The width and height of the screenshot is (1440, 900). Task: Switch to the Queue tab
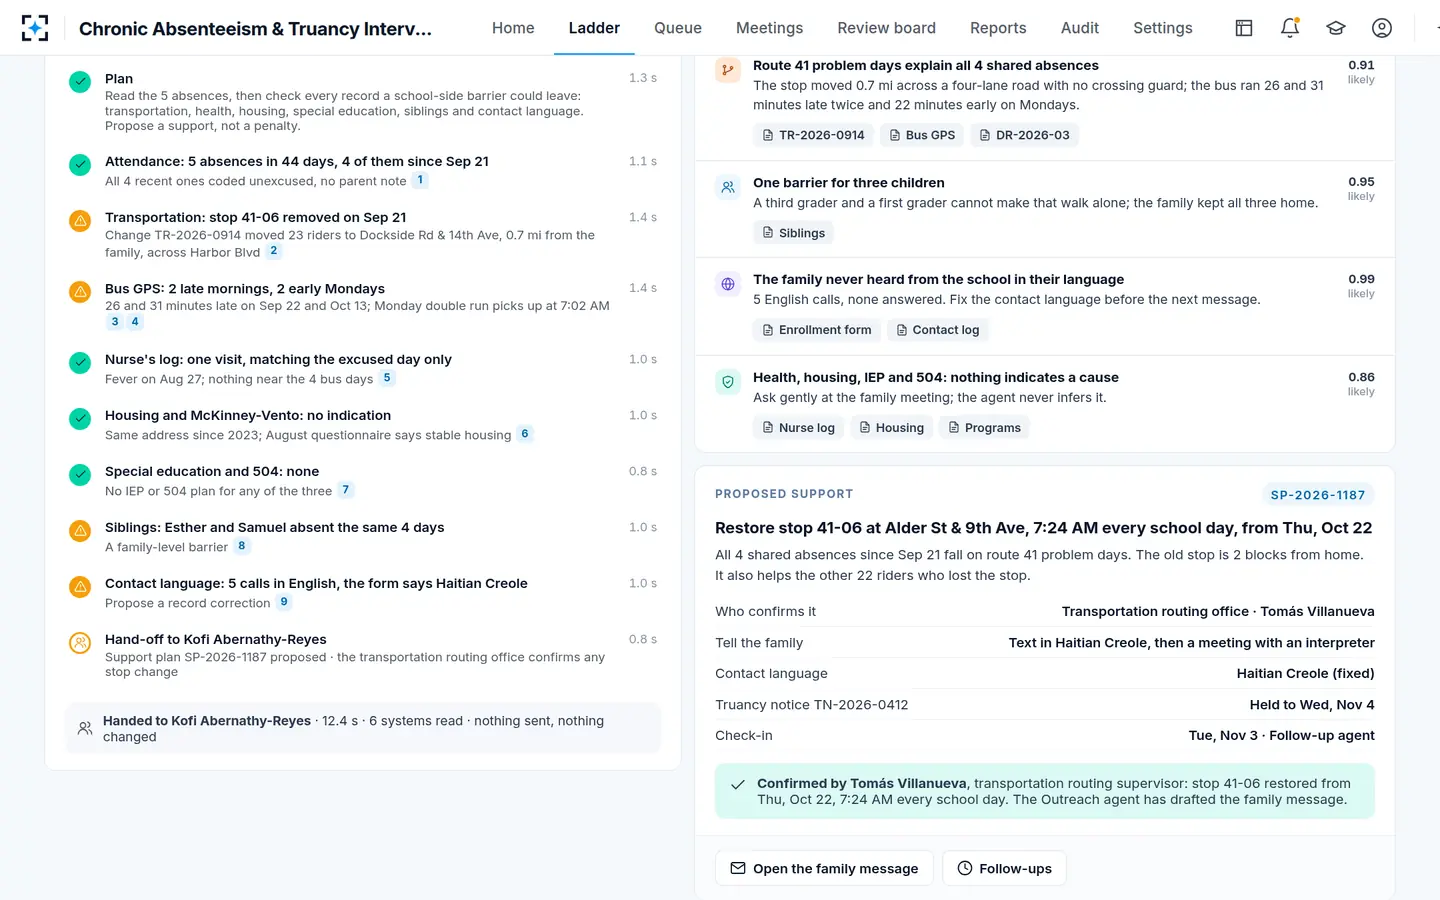(678, 28)
